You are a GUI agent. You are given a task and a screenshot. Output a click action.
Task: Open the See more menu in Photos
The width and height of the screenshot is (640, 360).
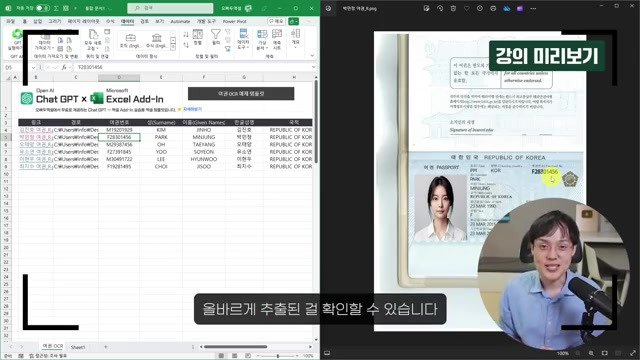point(533,8)
